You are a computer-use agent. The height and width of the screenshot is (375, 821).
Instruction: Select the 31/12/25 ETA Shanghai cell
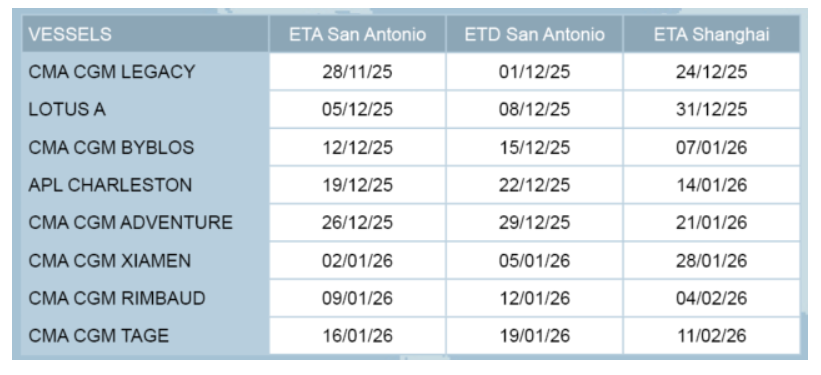[x=711, y=109]
